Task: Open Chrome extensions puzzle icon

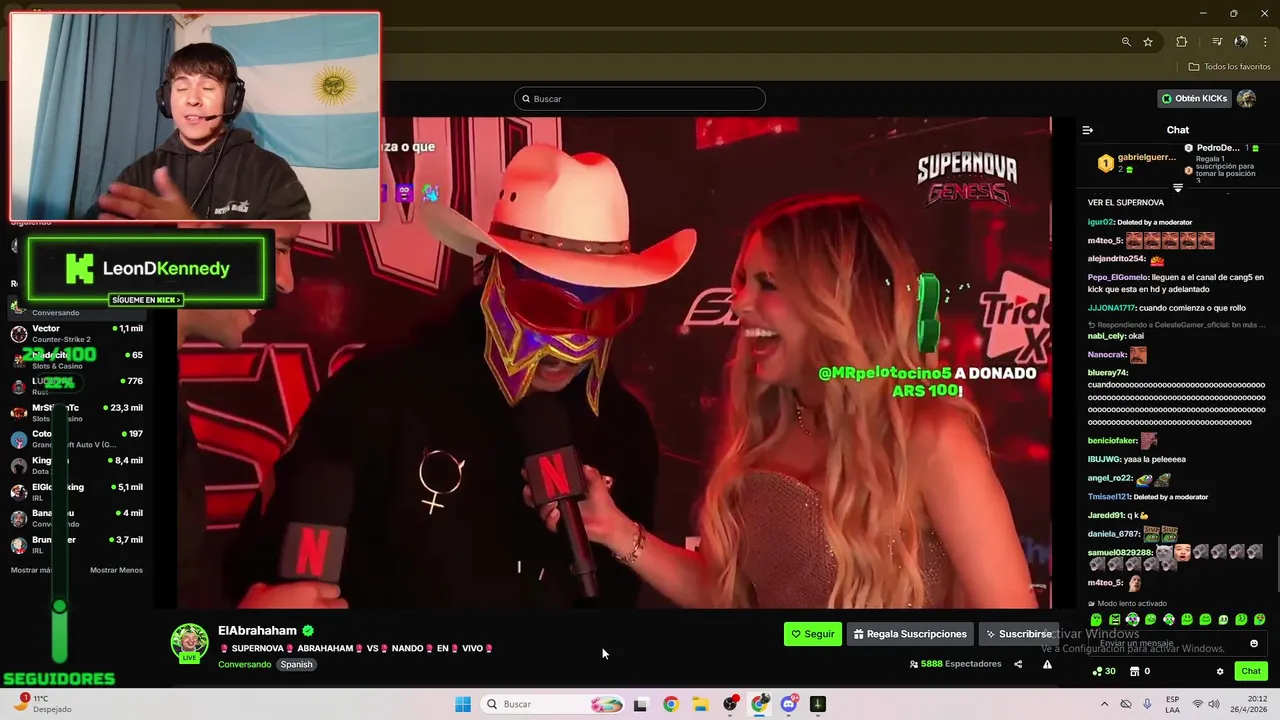Action: [x=1181, y=42]
